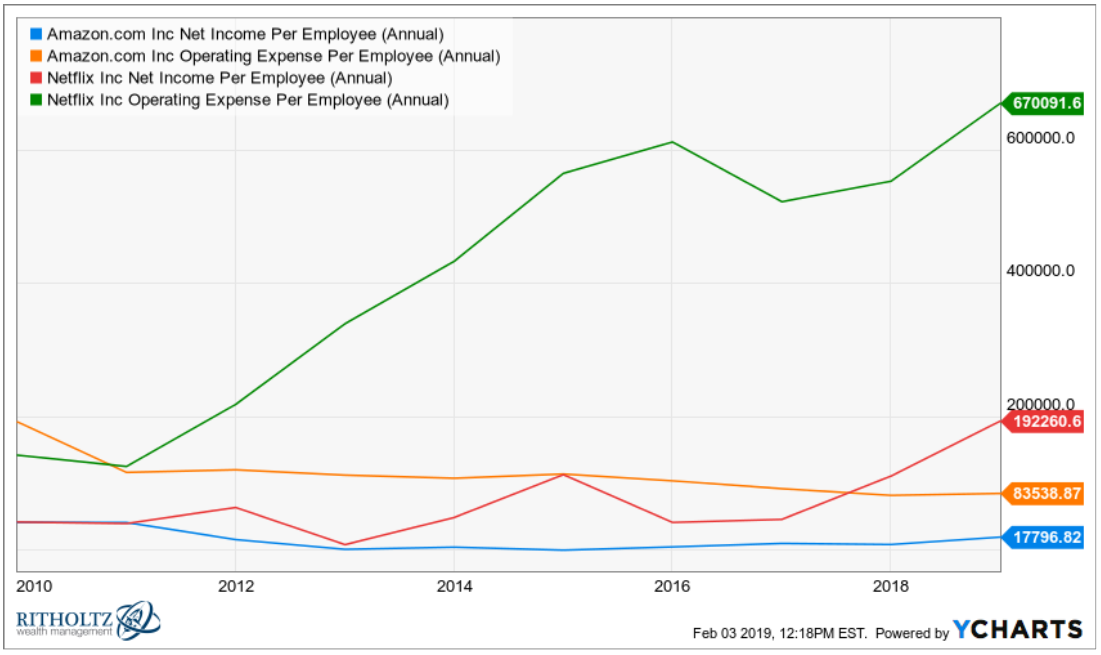Click the 'Feb 03 2019, 12:18PM EST.' timestamp
1101x655 pixels.
click(780, 633)
